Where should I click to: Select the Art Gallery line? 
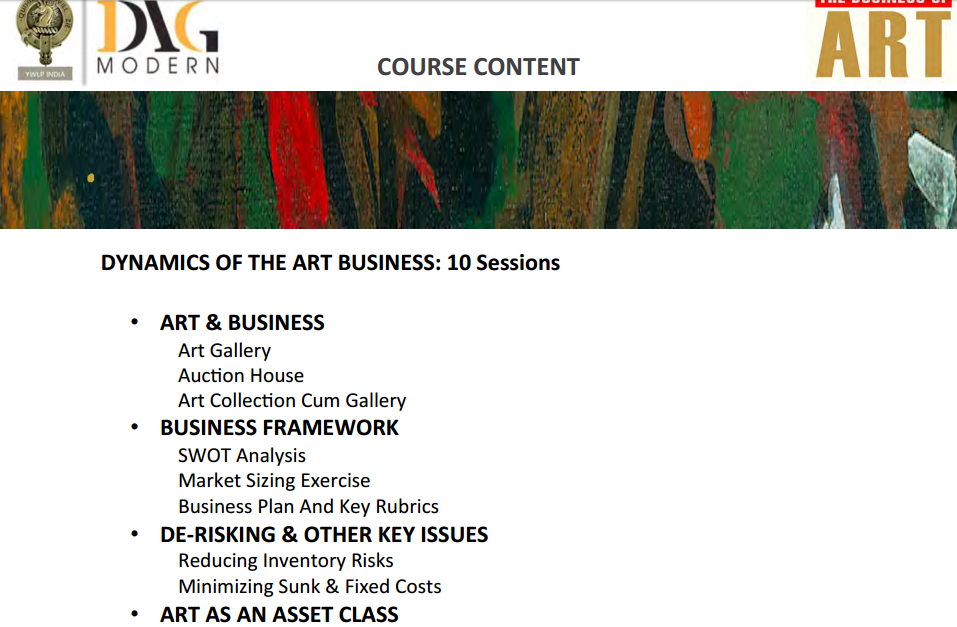(224, 350)
